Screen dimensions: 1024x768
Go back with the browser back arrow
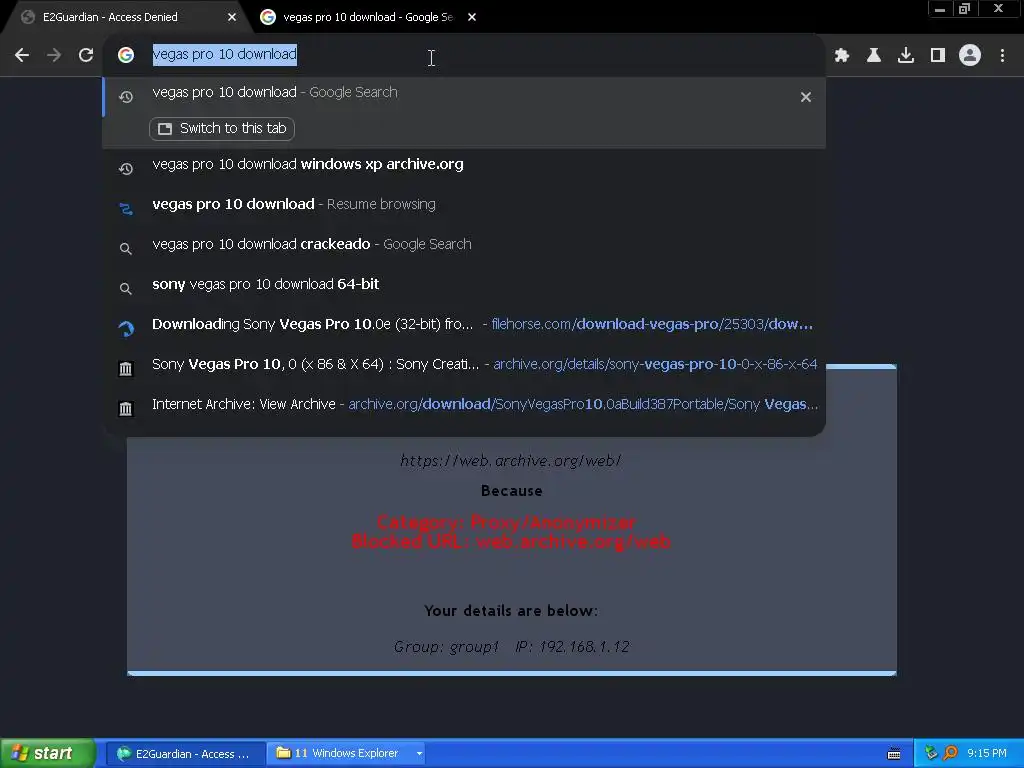point(22,56)
